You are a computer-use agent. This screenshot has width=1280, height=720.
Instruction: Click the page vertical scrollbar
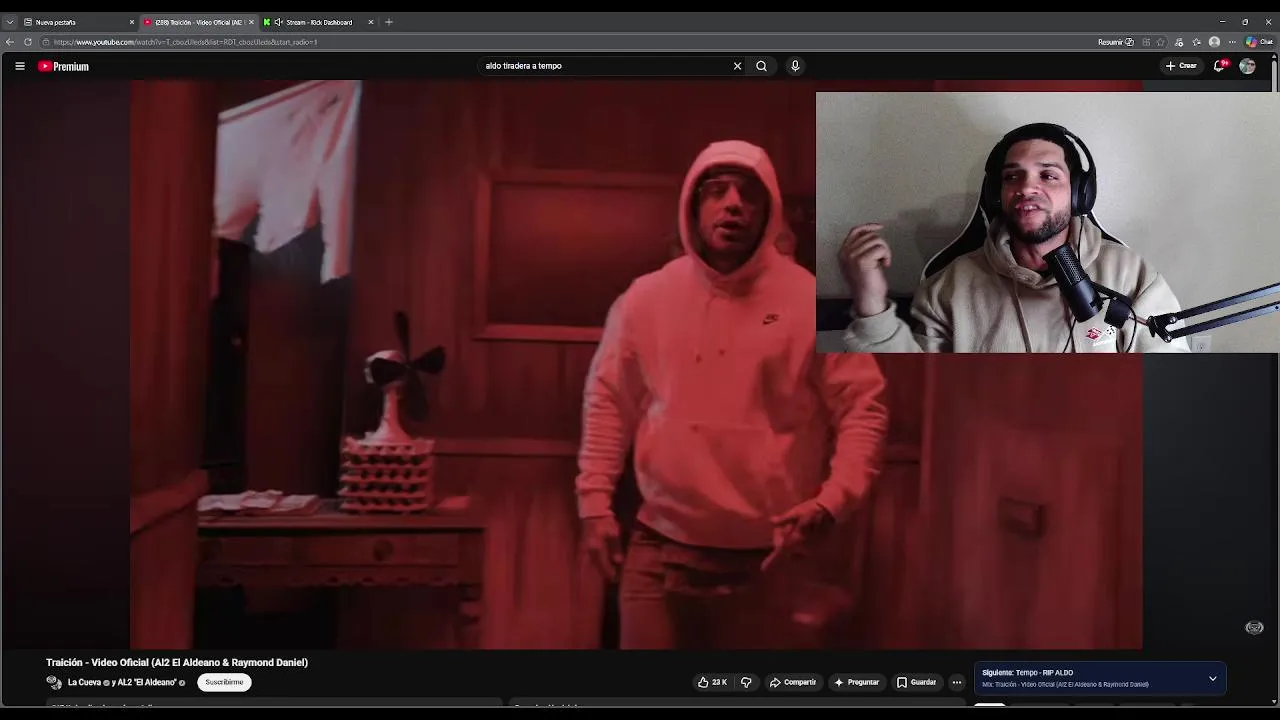click(1275, 380)
